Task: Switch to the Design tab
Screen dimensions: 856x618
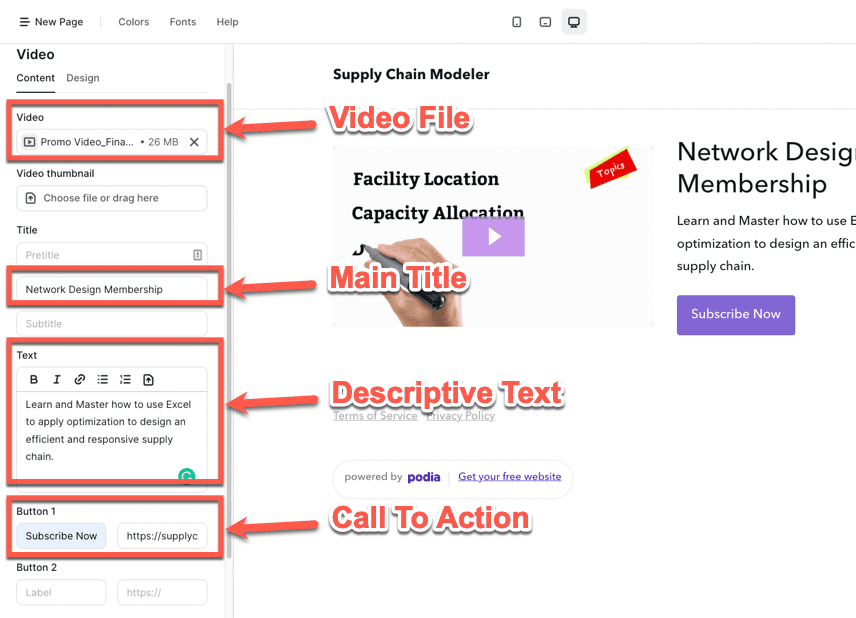Action: tap(83, 78)
